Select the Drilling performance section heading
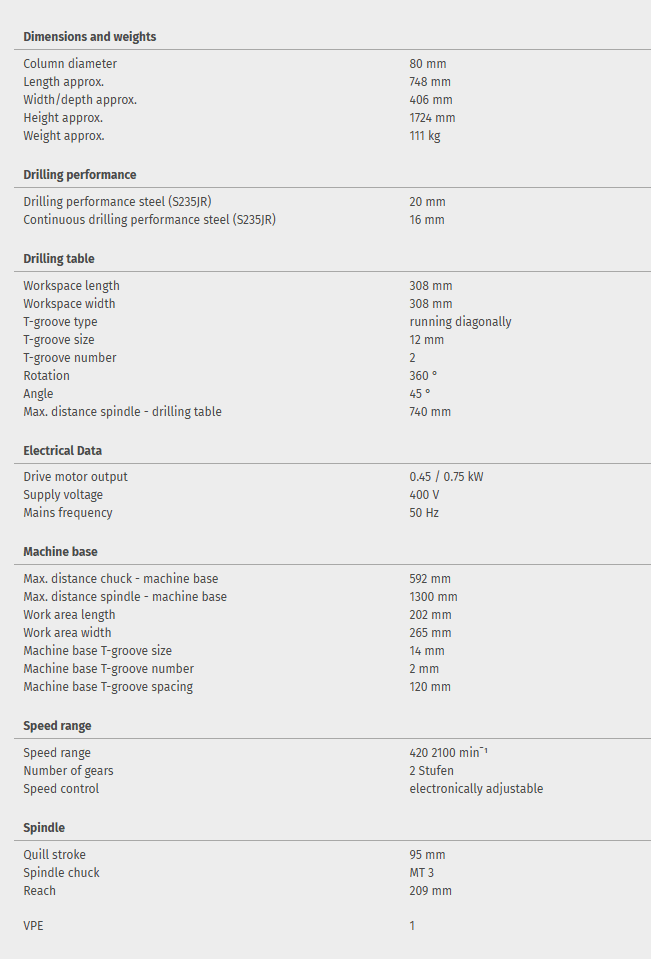This screenshot has height=959, width=651. click(x=79, y=175)
